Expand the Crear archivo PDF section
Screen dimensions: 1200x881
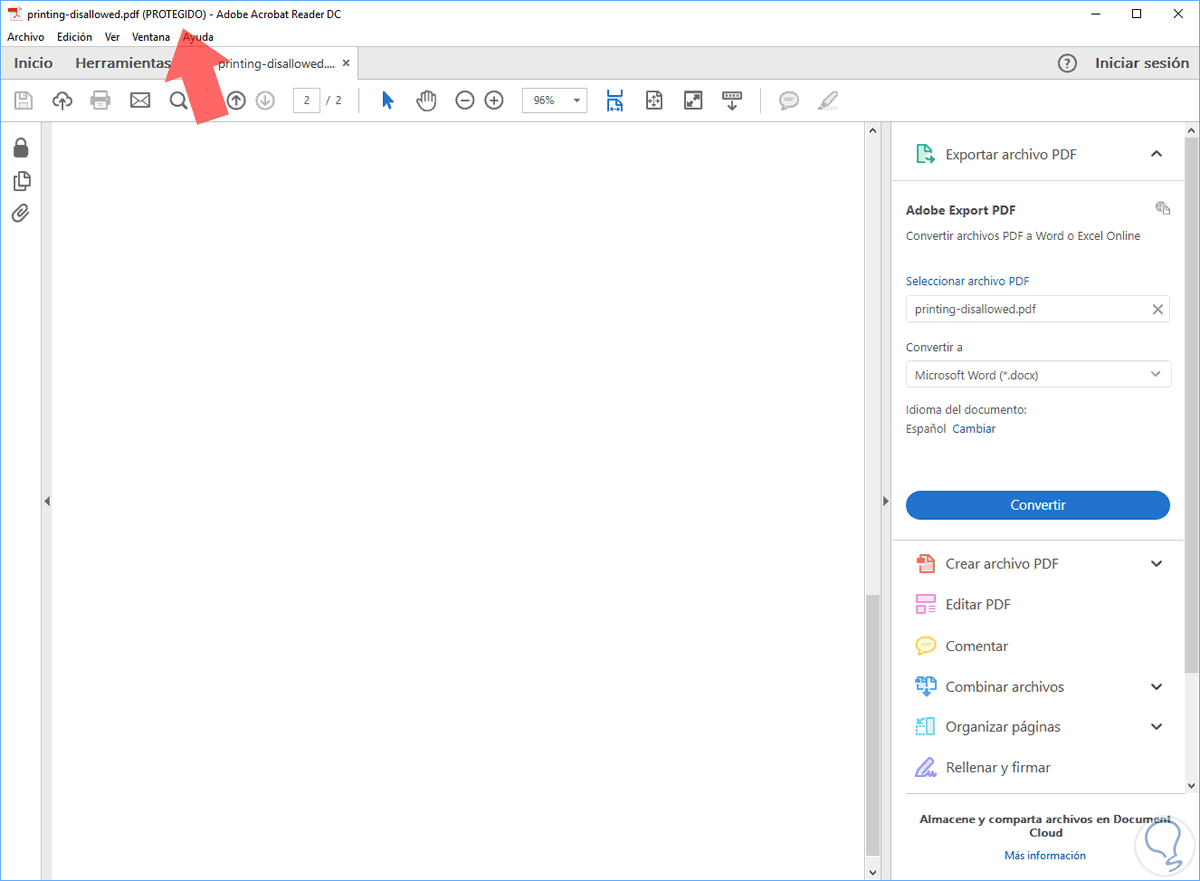[1156, 564]
